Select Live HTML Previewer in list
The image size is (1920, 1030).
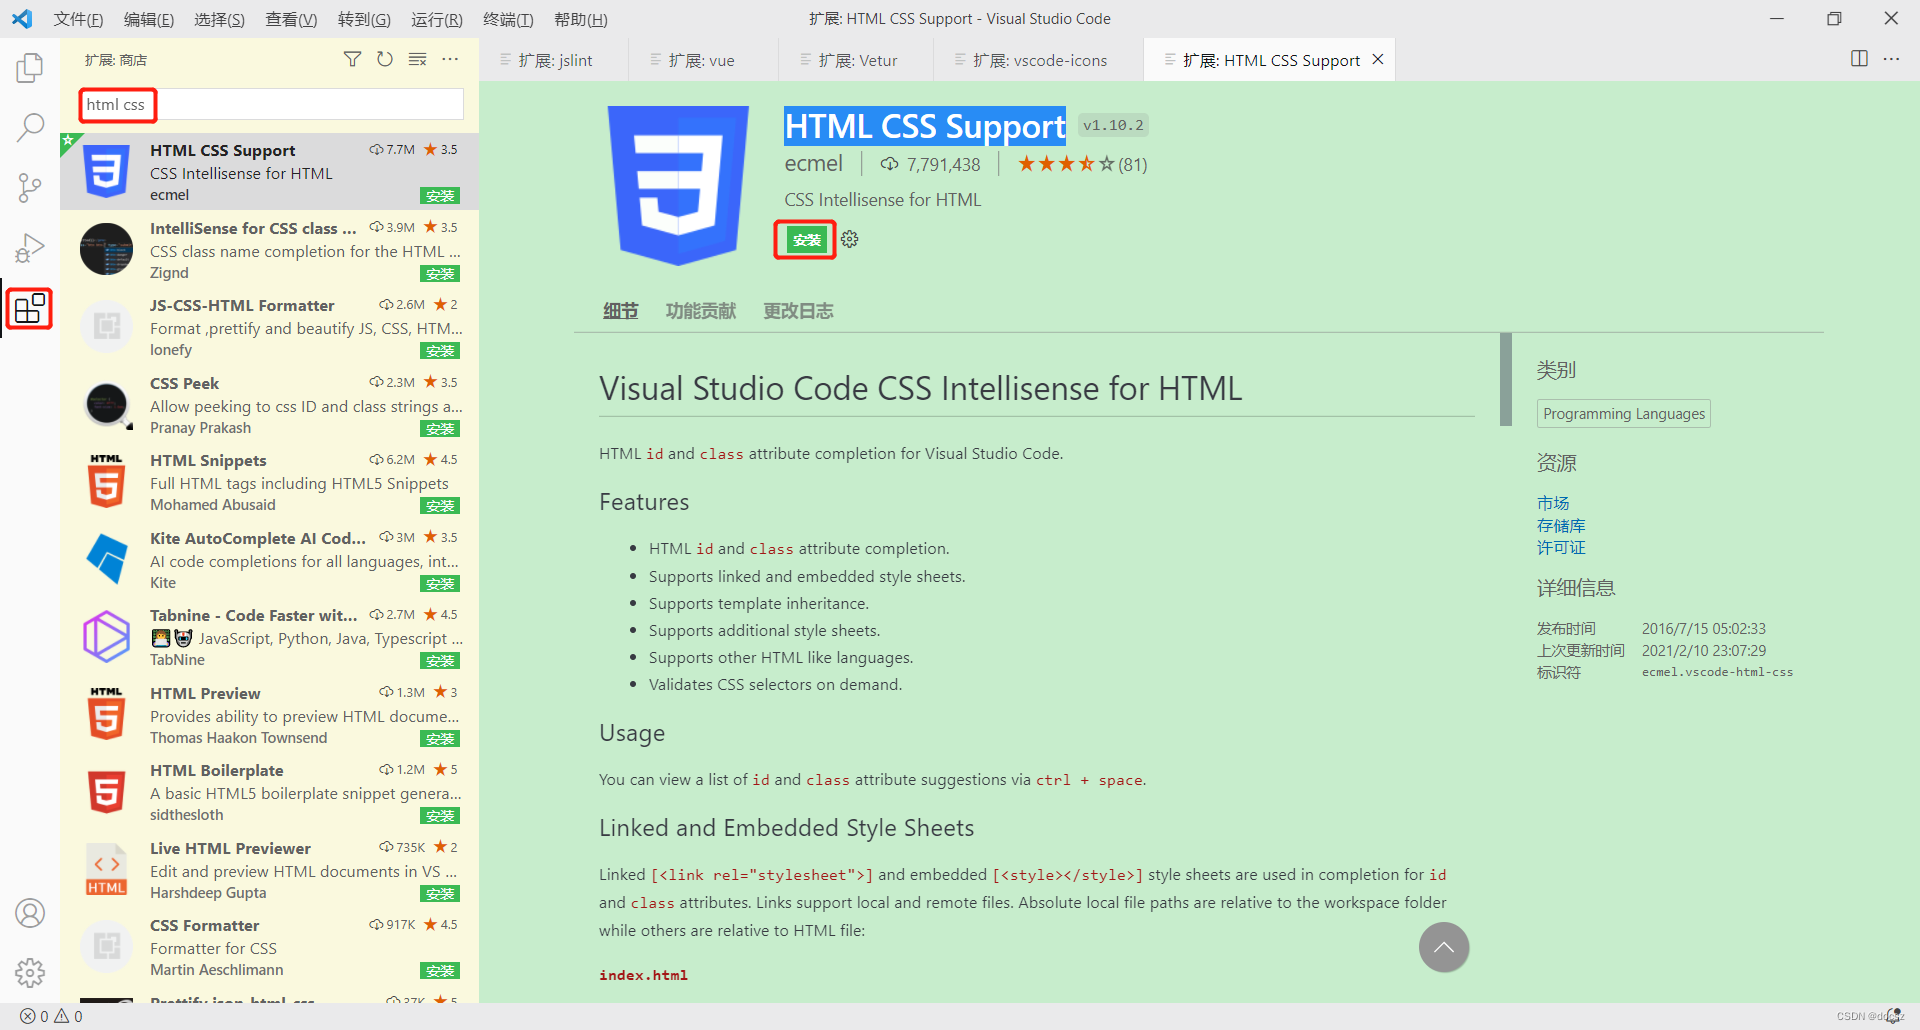pos(269,870)
